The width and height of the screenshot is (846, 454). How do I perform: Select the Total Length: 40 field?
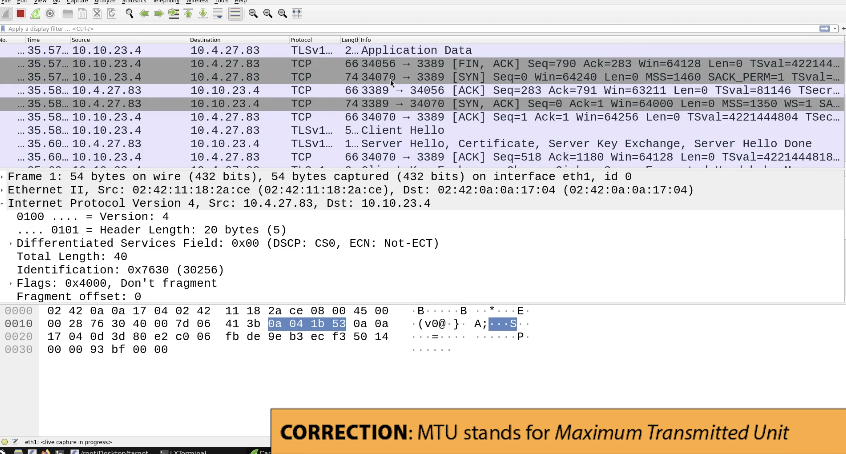(62, 256)
